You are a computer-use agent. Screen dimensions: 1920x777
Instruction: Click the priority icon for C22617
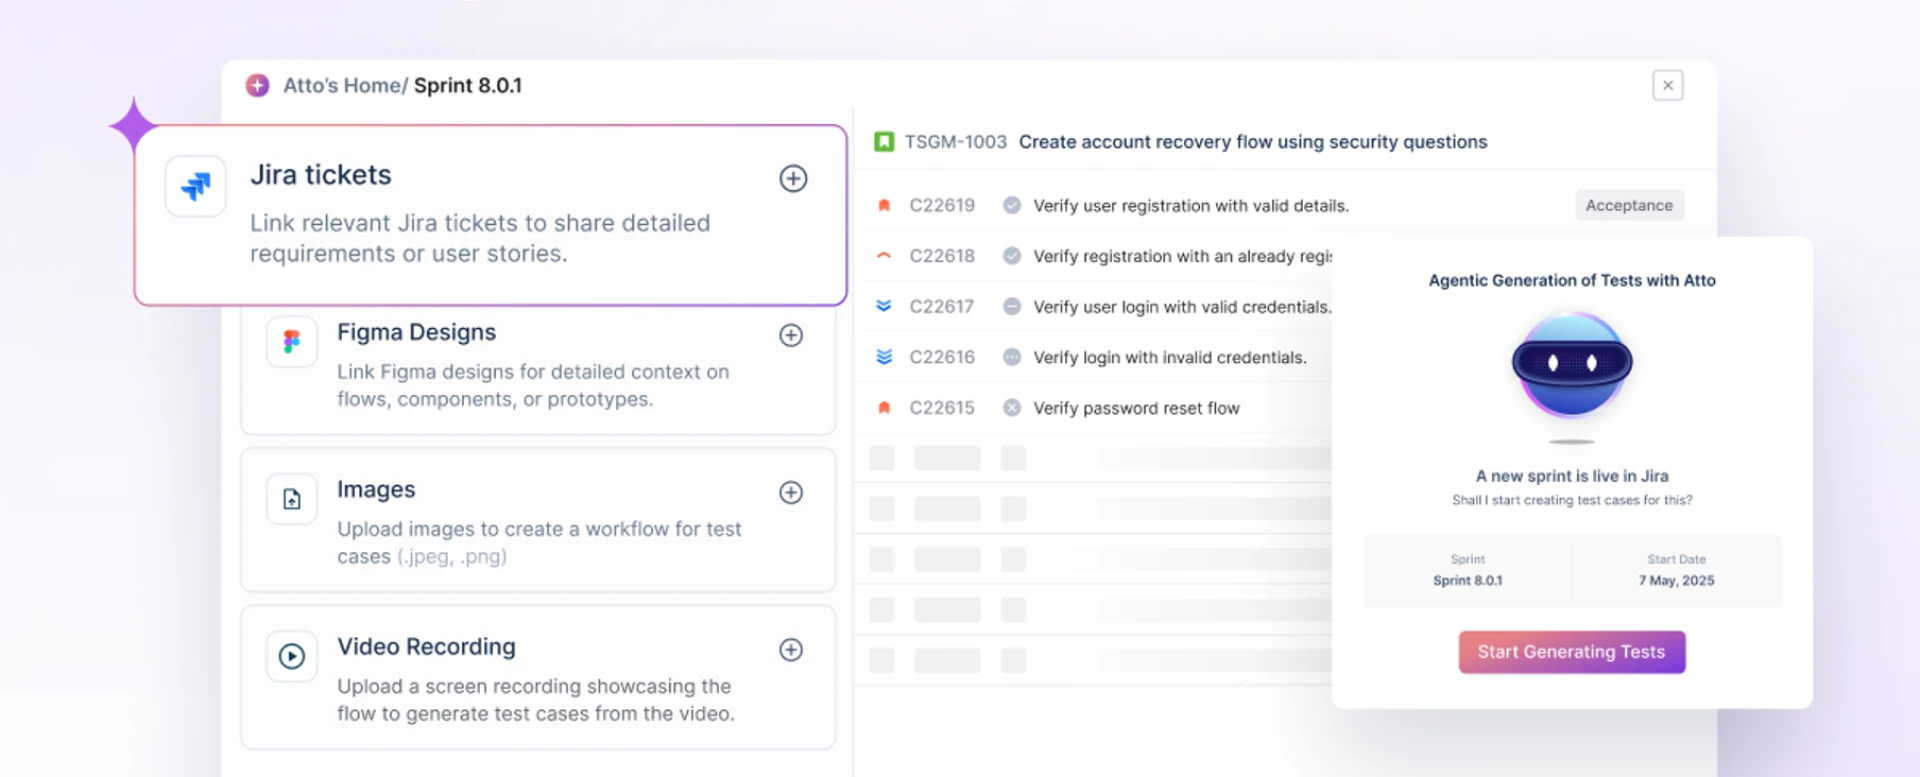point(884,306)
